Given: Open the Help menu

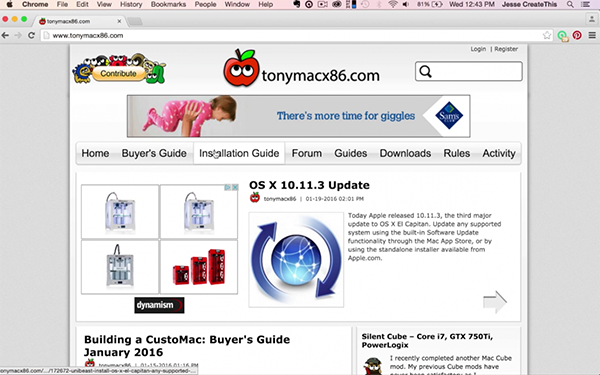Looking at the screenshot, I should point(265,5).
